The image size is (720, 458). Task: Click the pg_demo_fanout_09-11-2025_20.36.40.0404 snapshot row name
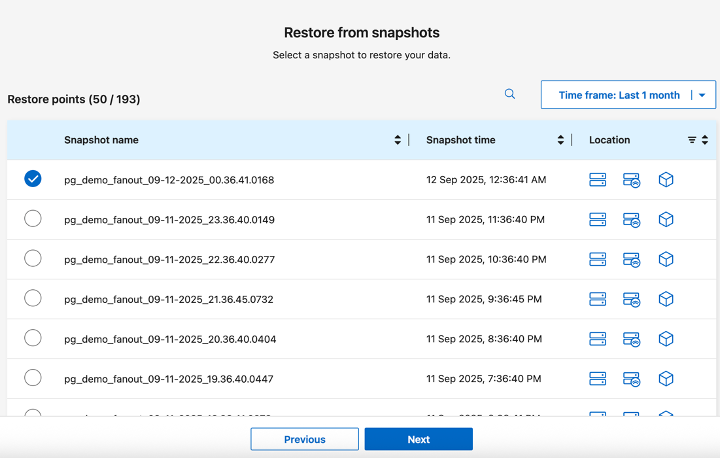tap(170, 339)
